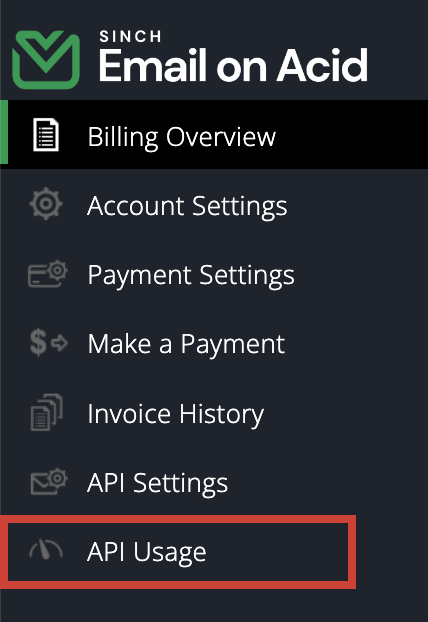Click the SINCH brand text above logo

point(131,36)
